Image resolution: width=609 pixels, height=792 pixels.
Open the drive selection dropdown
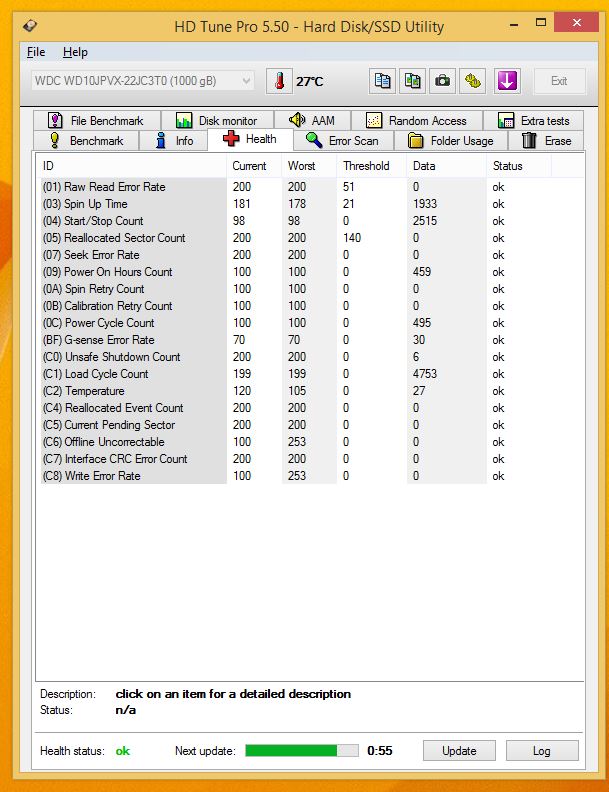(x=143, y=81)
